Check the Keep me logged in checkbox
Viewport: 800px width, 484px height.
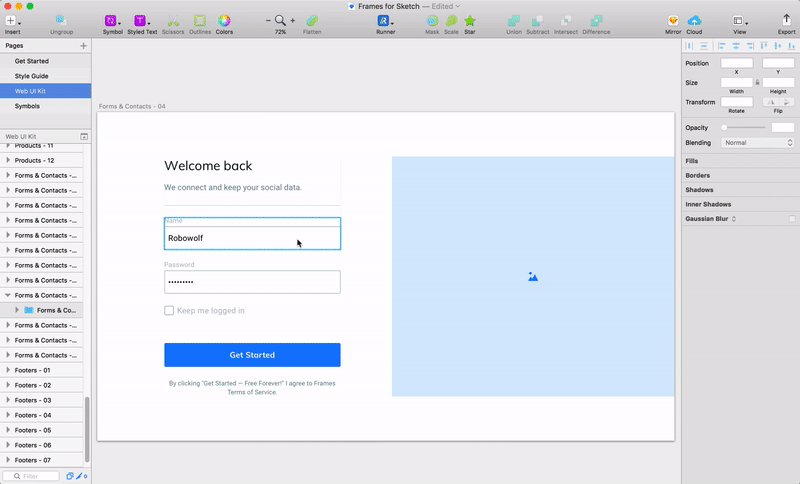tap(169, 311)
